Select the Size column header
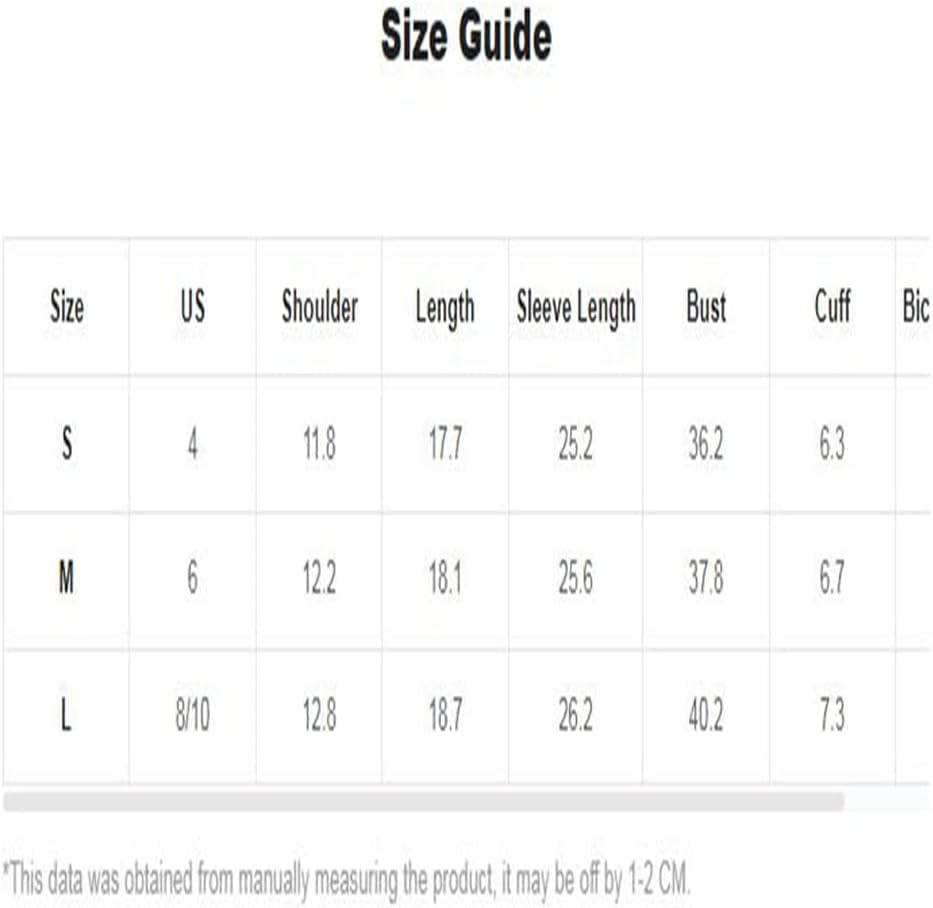The width and height of the screenshot is (933, 908). tap(67, 307)
